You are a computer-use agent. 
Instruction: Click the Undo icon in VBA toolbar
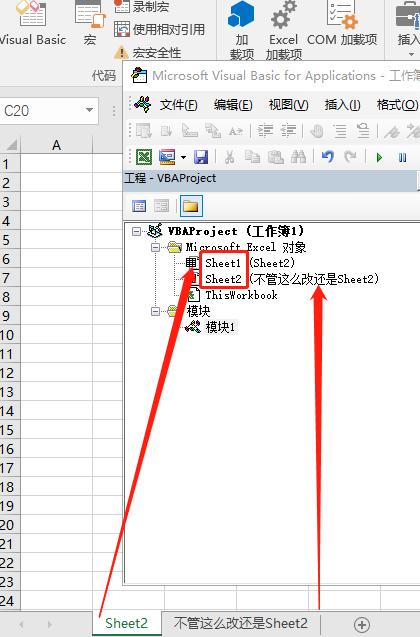pyautogui.click(x=328, y=157)
